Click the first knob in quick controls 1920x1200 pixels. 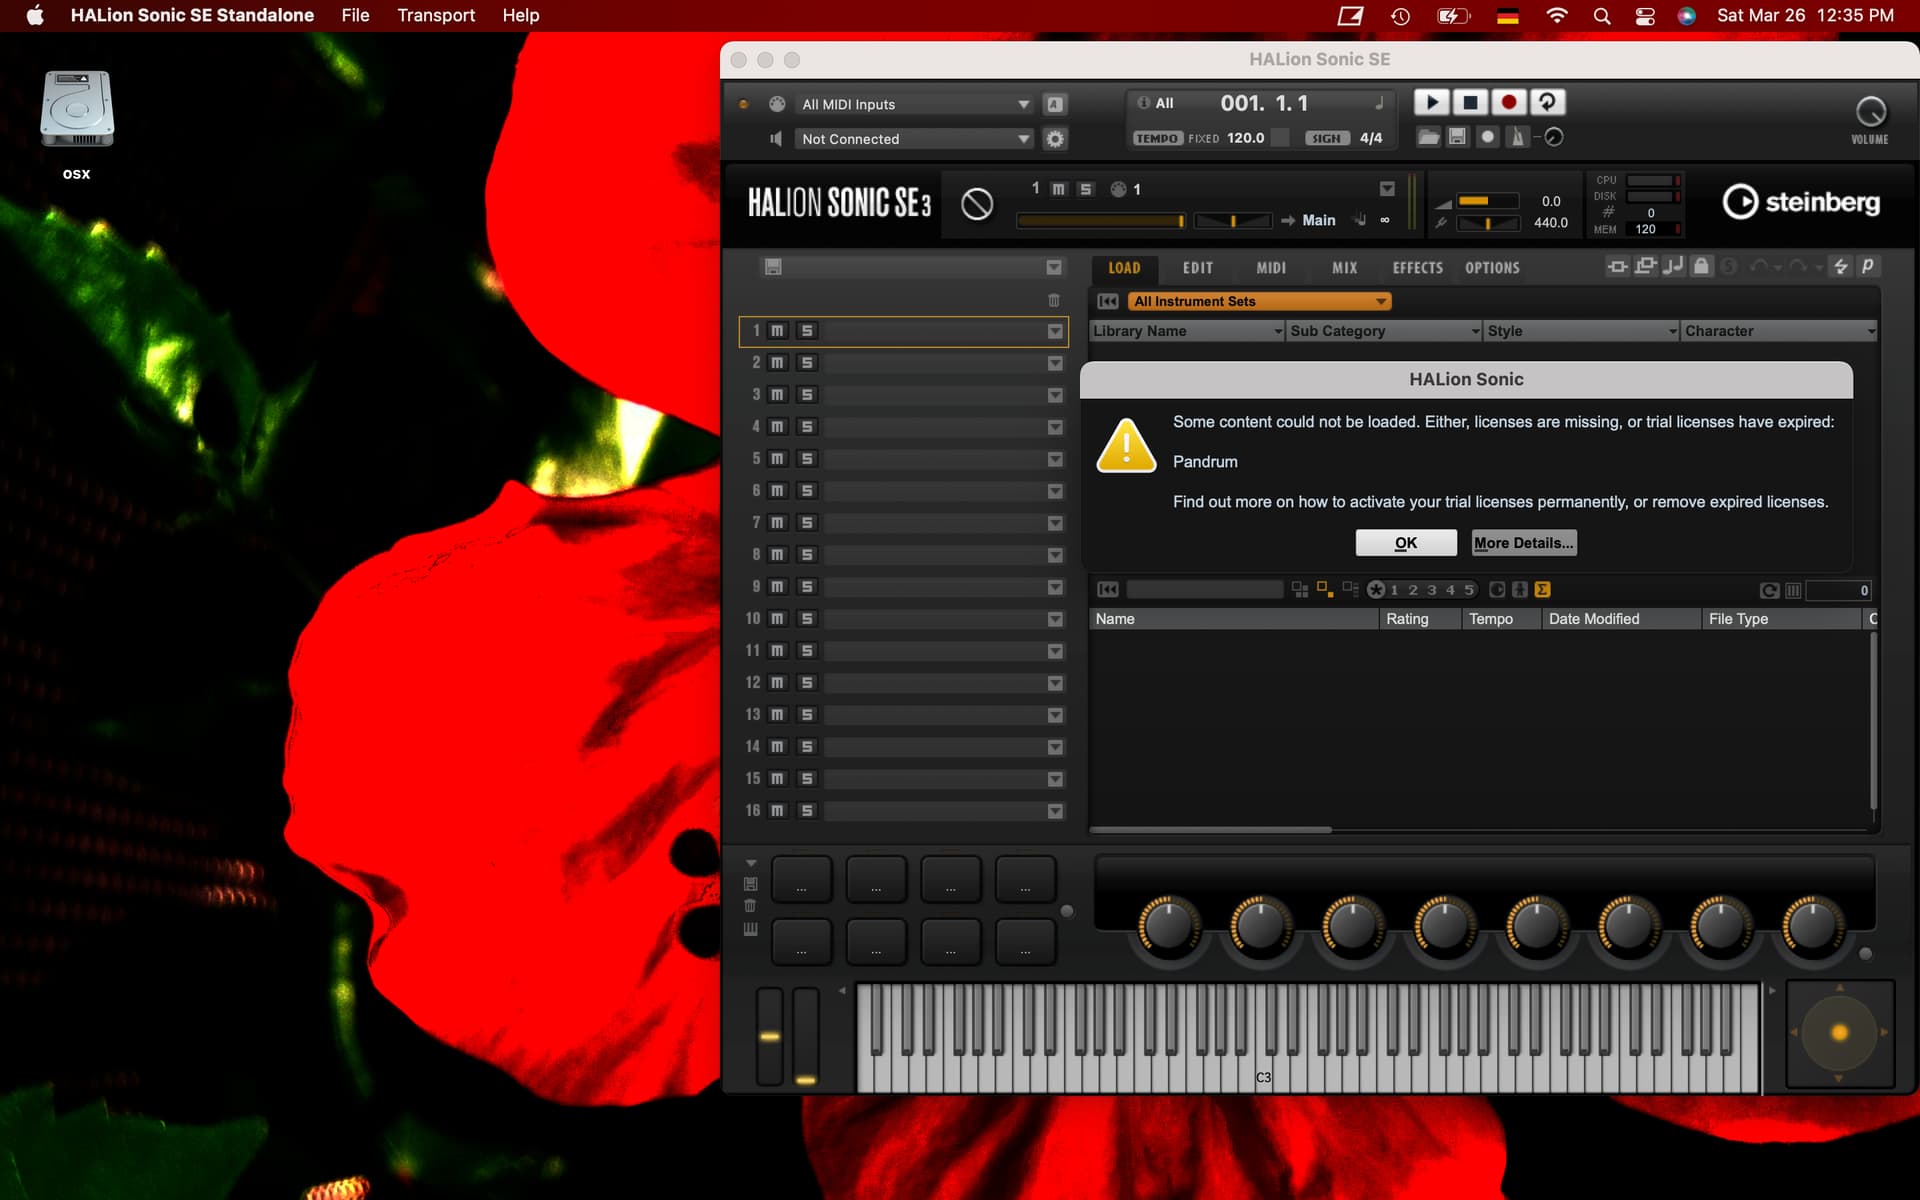1168,925
